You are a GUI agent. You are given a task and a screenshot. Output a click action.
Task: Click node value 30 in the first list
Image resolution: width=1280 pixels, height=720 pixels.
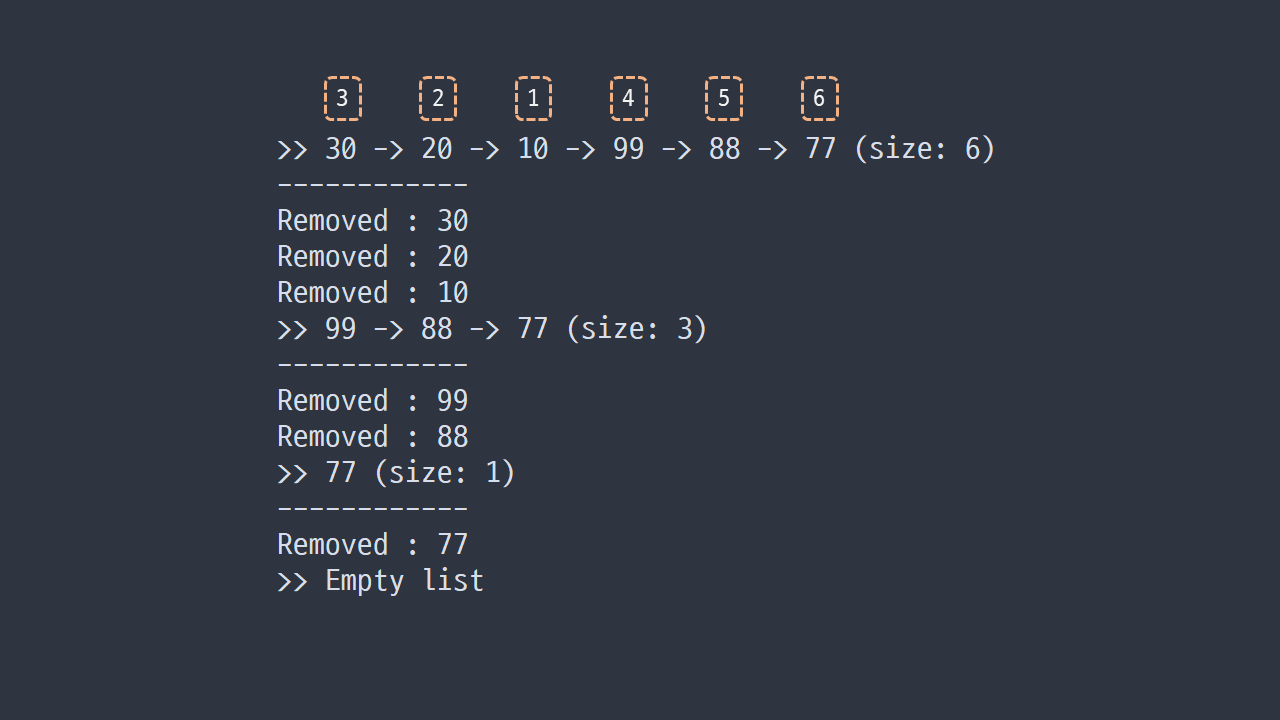[x=341, y=150]
